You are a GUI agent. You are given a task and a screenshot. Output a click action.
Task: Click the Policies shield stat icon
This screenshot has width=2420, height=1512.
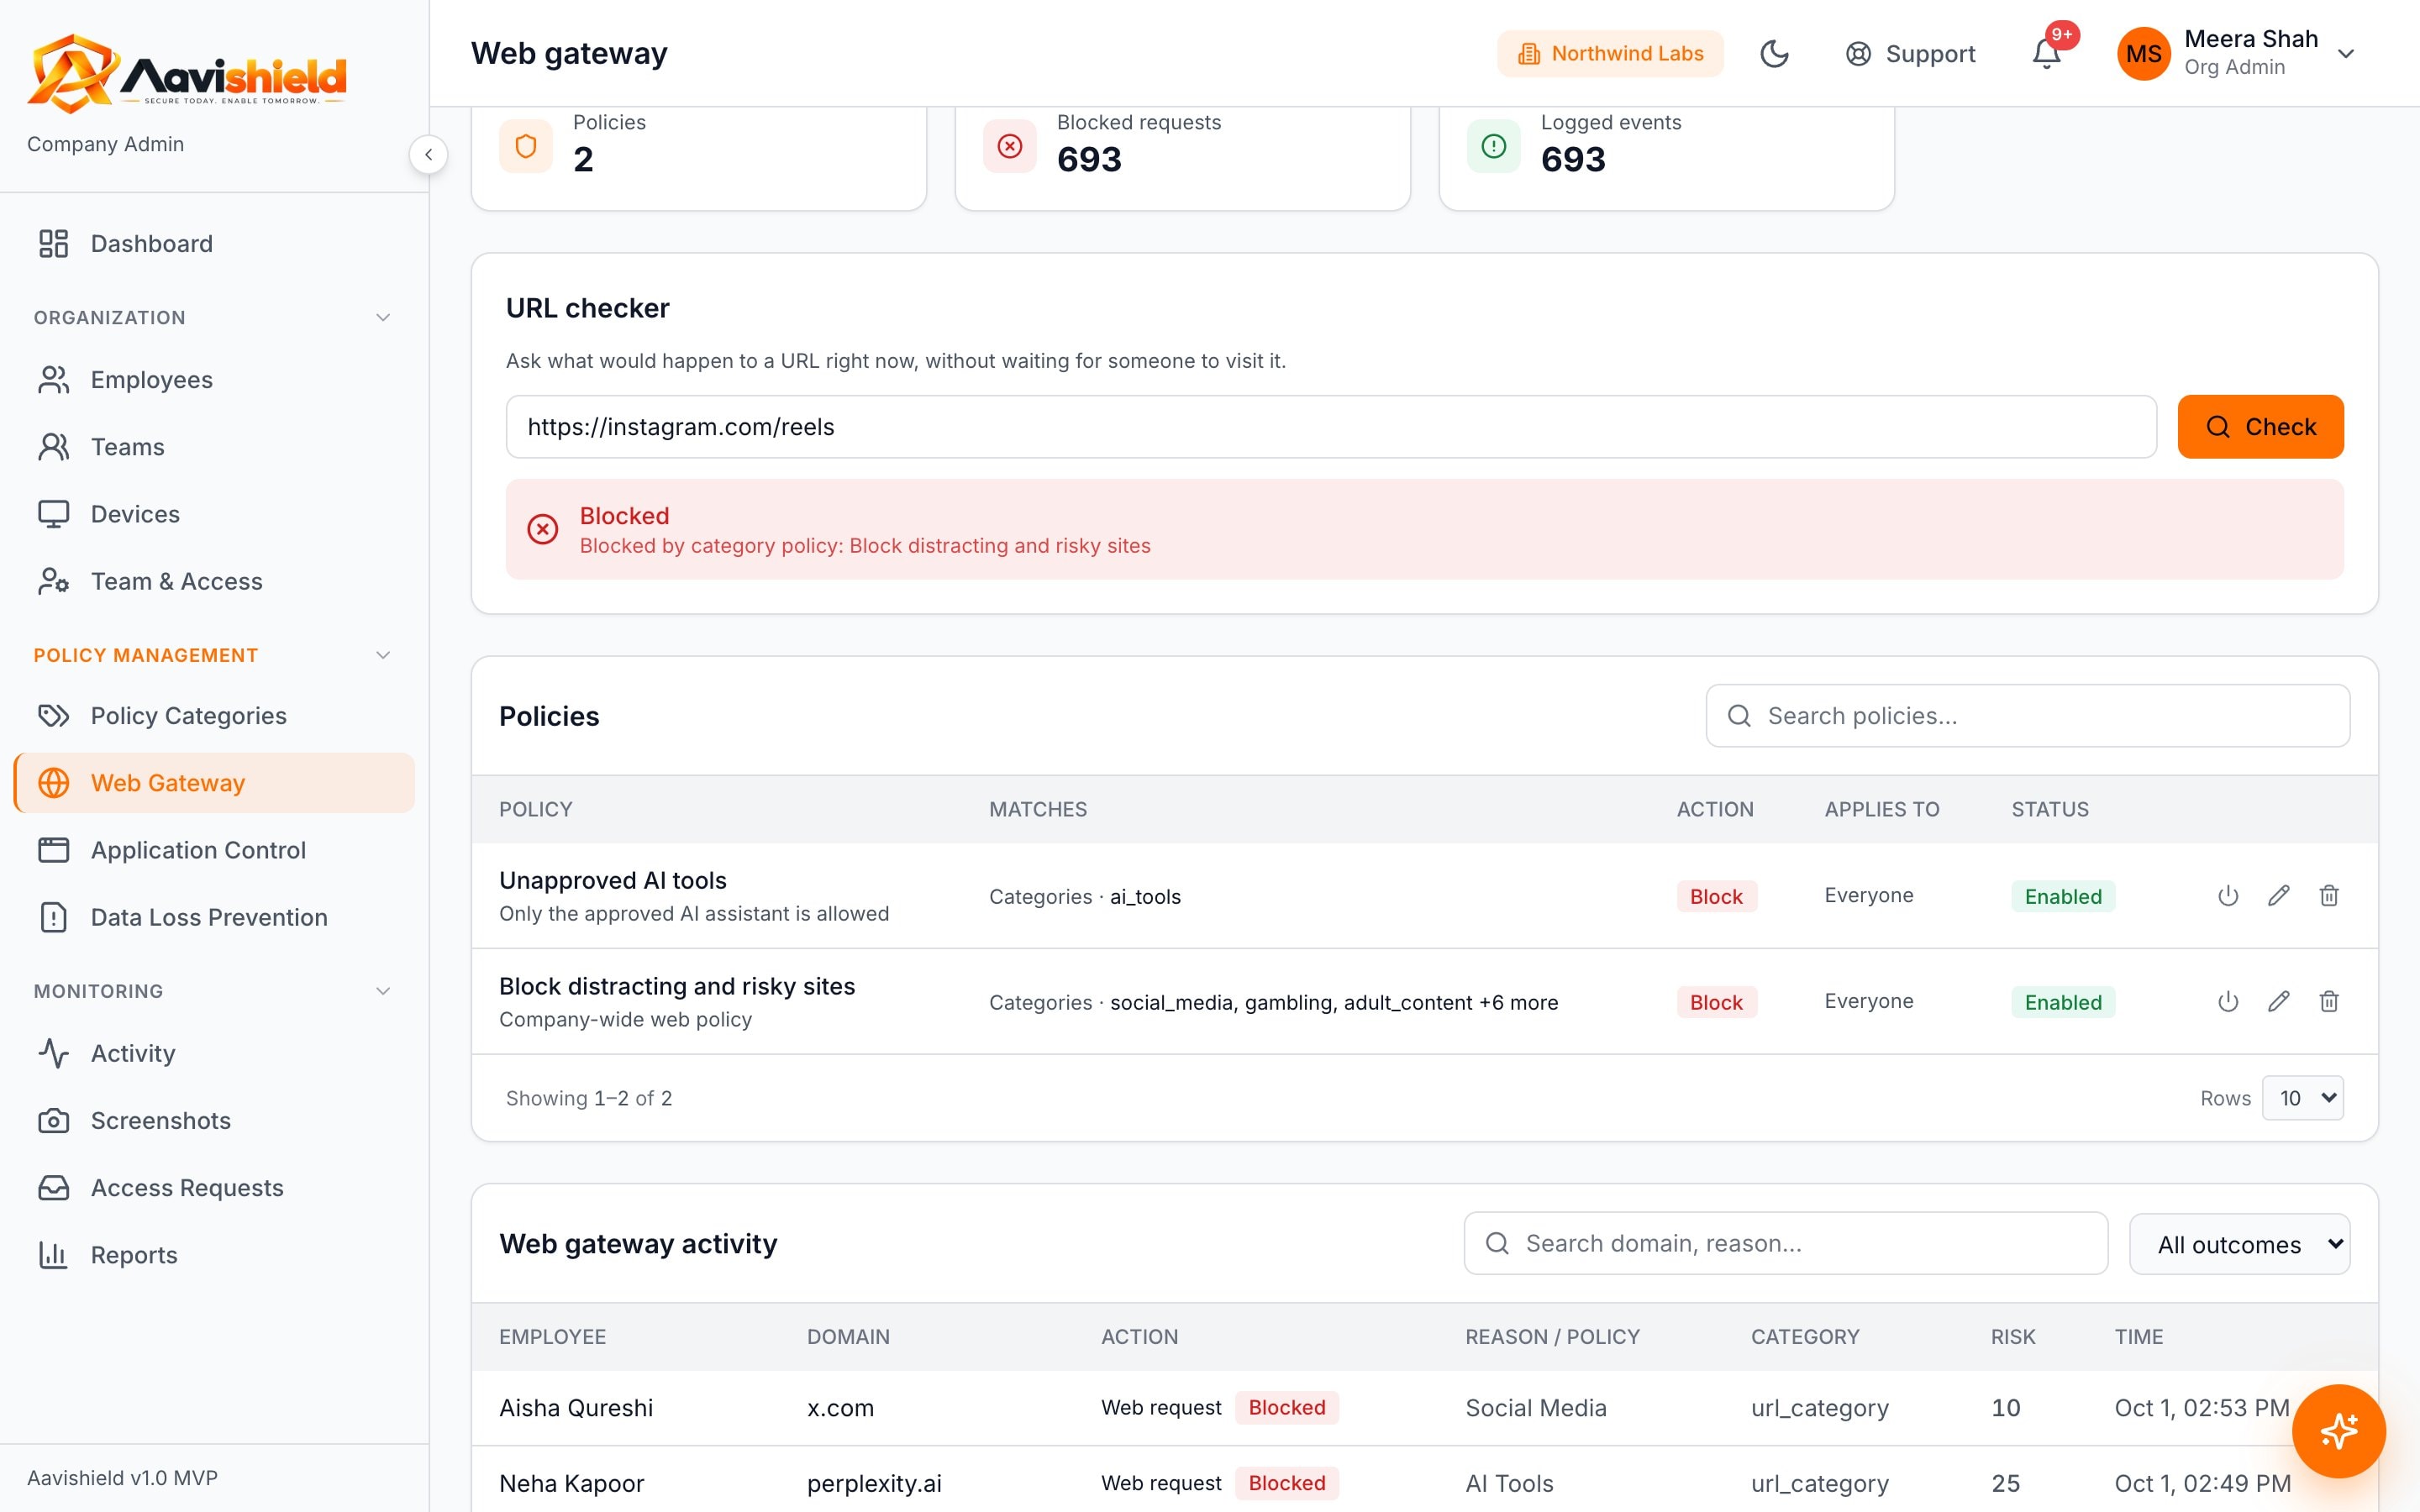pos(526,146)
